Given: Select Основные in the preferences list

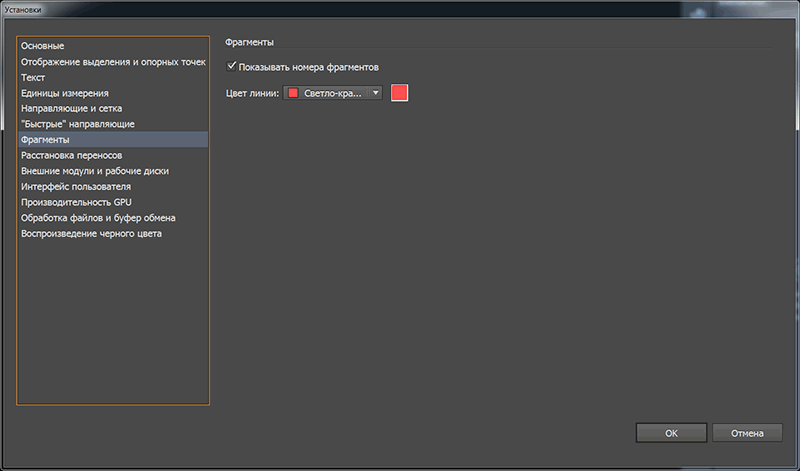Looking at the screenshot, I should [x=43, y=46].
